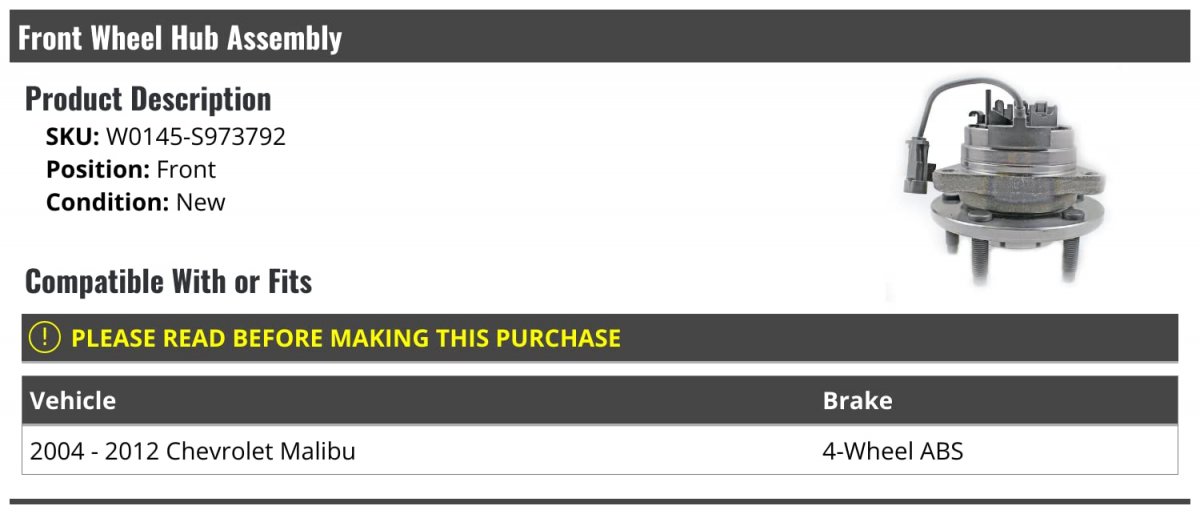Viewport: 1200px width, 514px height.
Task: Click the wheel hub product image
Action: pyautogui.click(x=1001, y=185)
